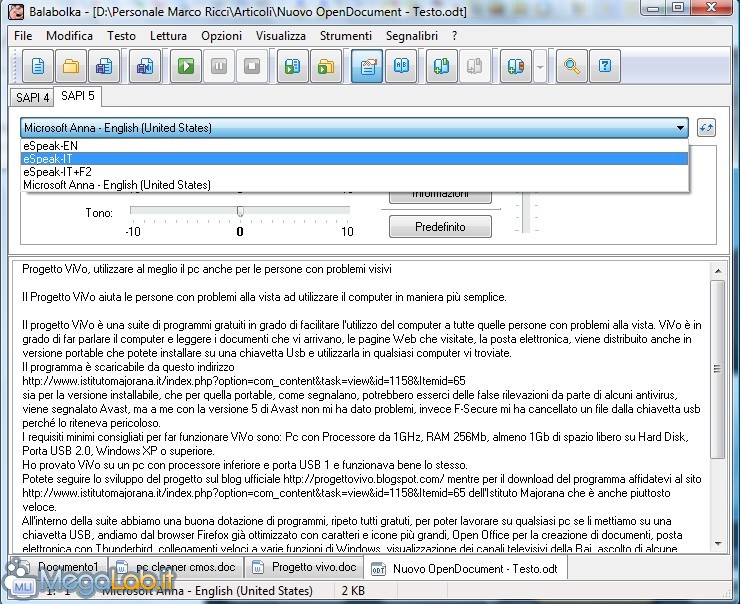Screen dimensions: 740x604
Task: Open the Visualizza menu
Action: click(280, 36)
